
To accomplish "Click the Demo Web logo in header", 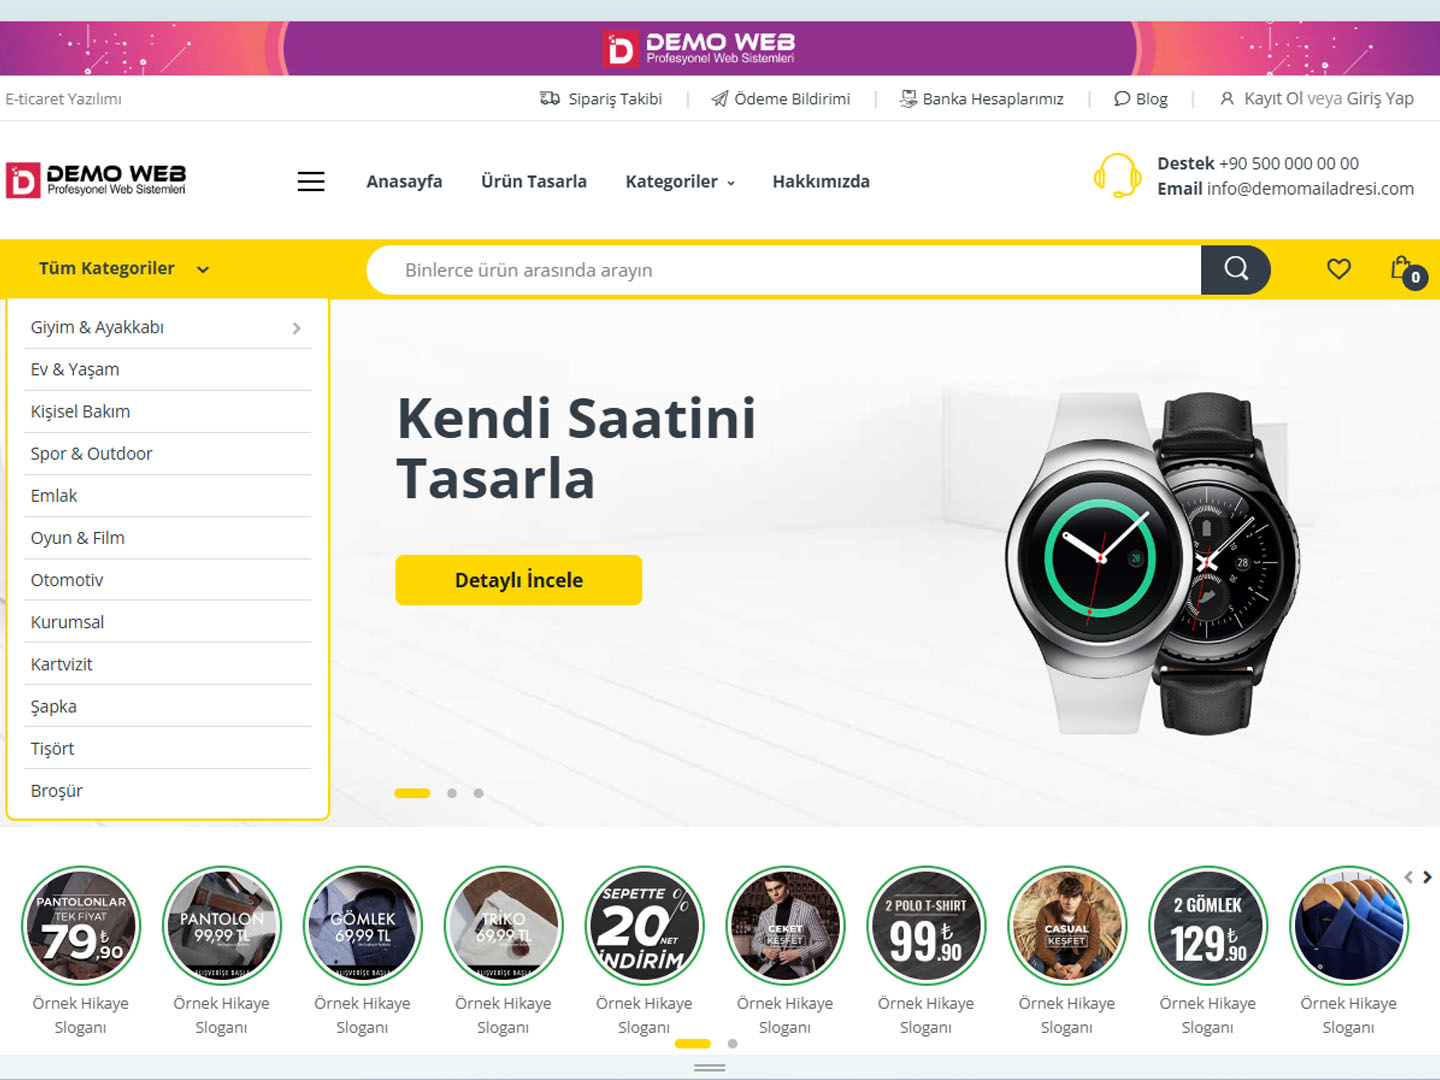I will 96,180.
